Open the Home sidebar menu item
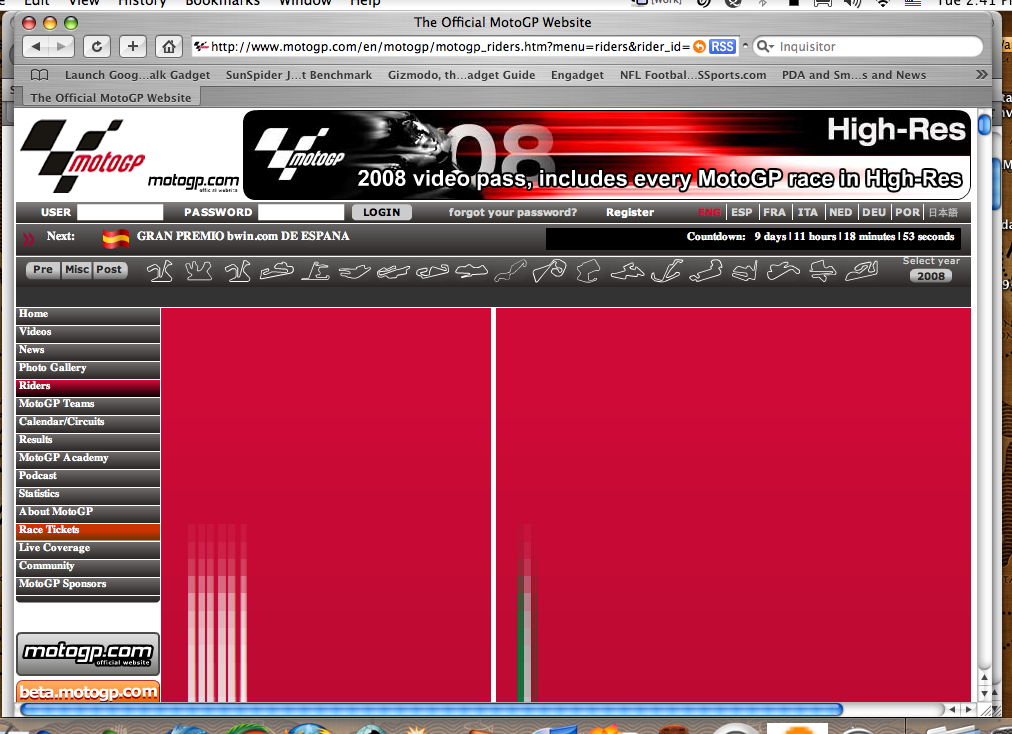This screenshot has width=1012, height=734. [x=88, y=315]
